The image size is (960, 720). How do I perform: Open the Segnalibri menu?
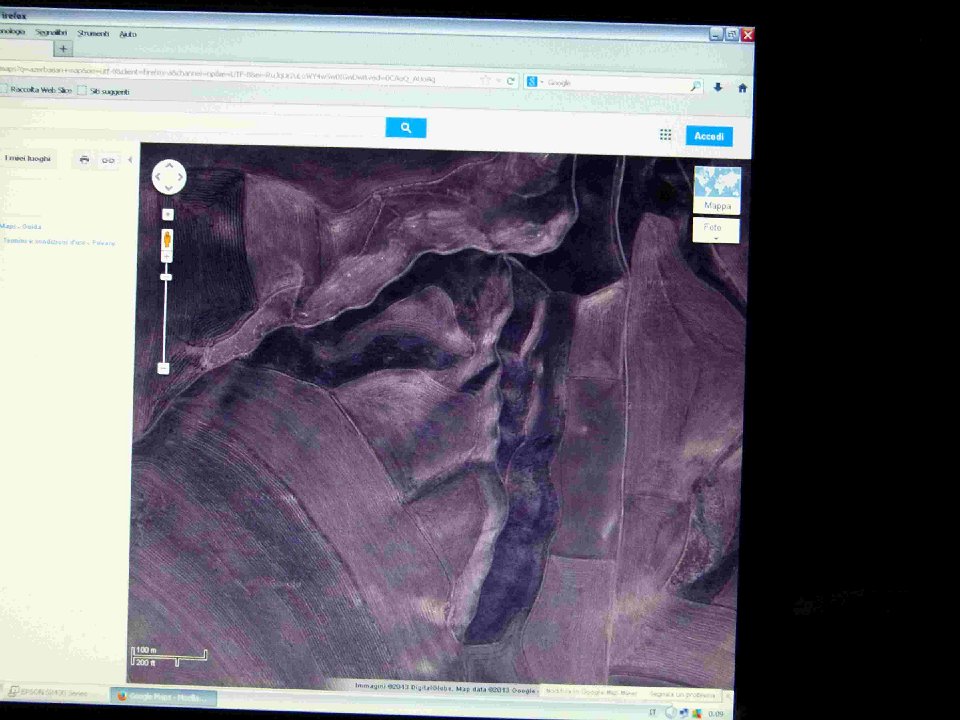click(51, 32)
